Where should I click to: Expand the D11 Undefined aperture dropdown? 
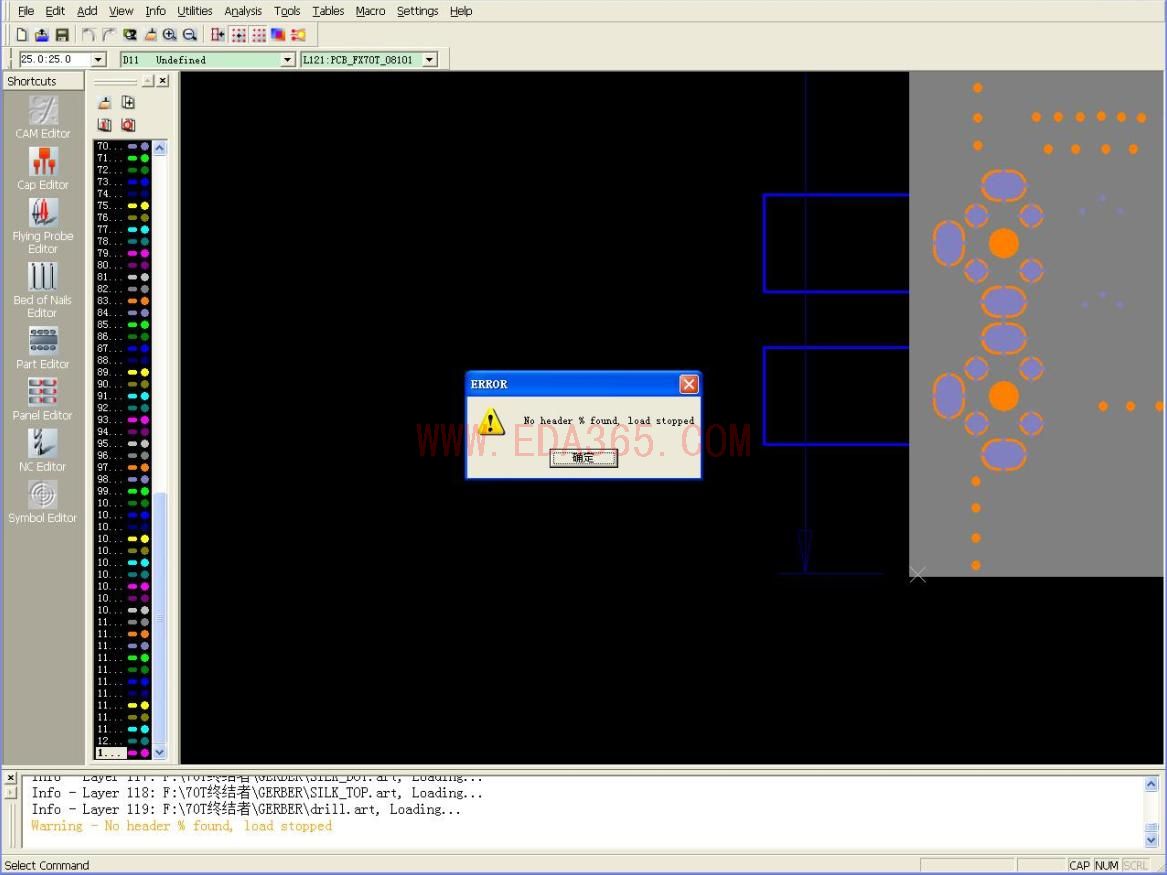[288, 60]
